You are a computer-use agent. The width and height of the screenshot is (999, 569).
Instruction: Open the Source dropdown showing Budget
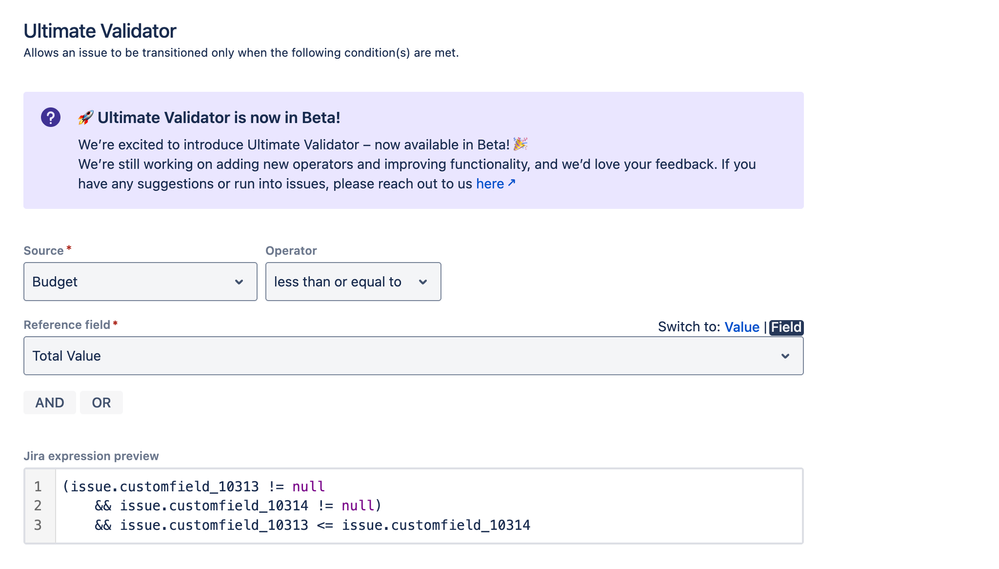[130, 282]
